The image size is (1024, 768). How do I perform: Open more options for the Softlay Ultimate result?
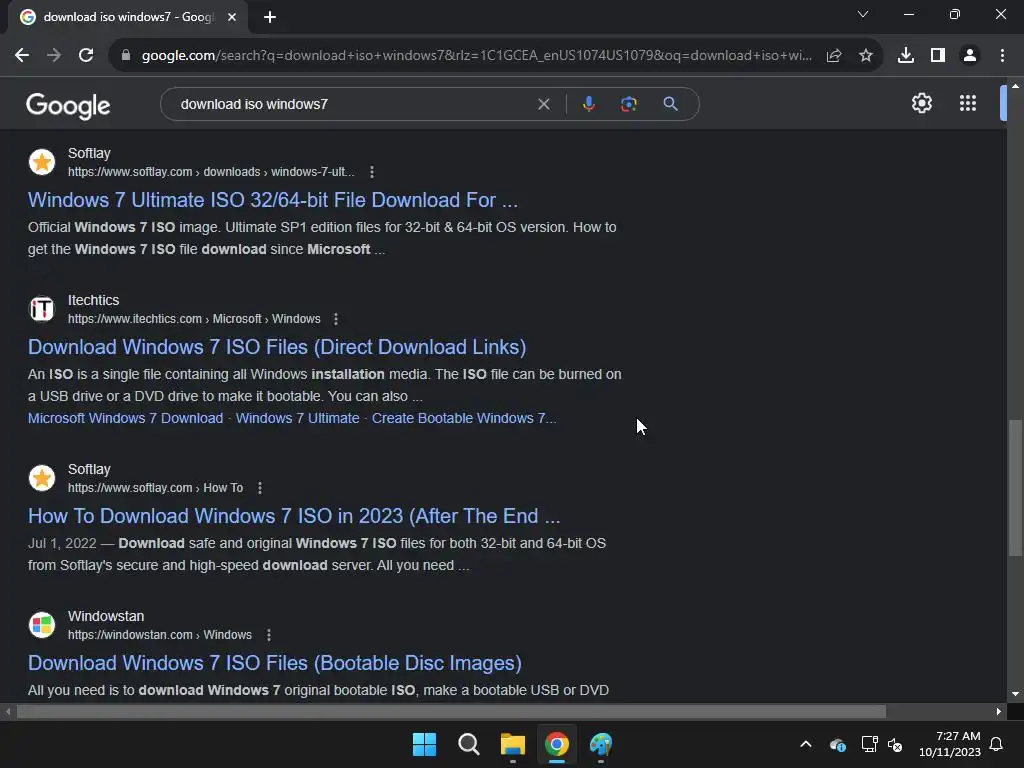372,172
